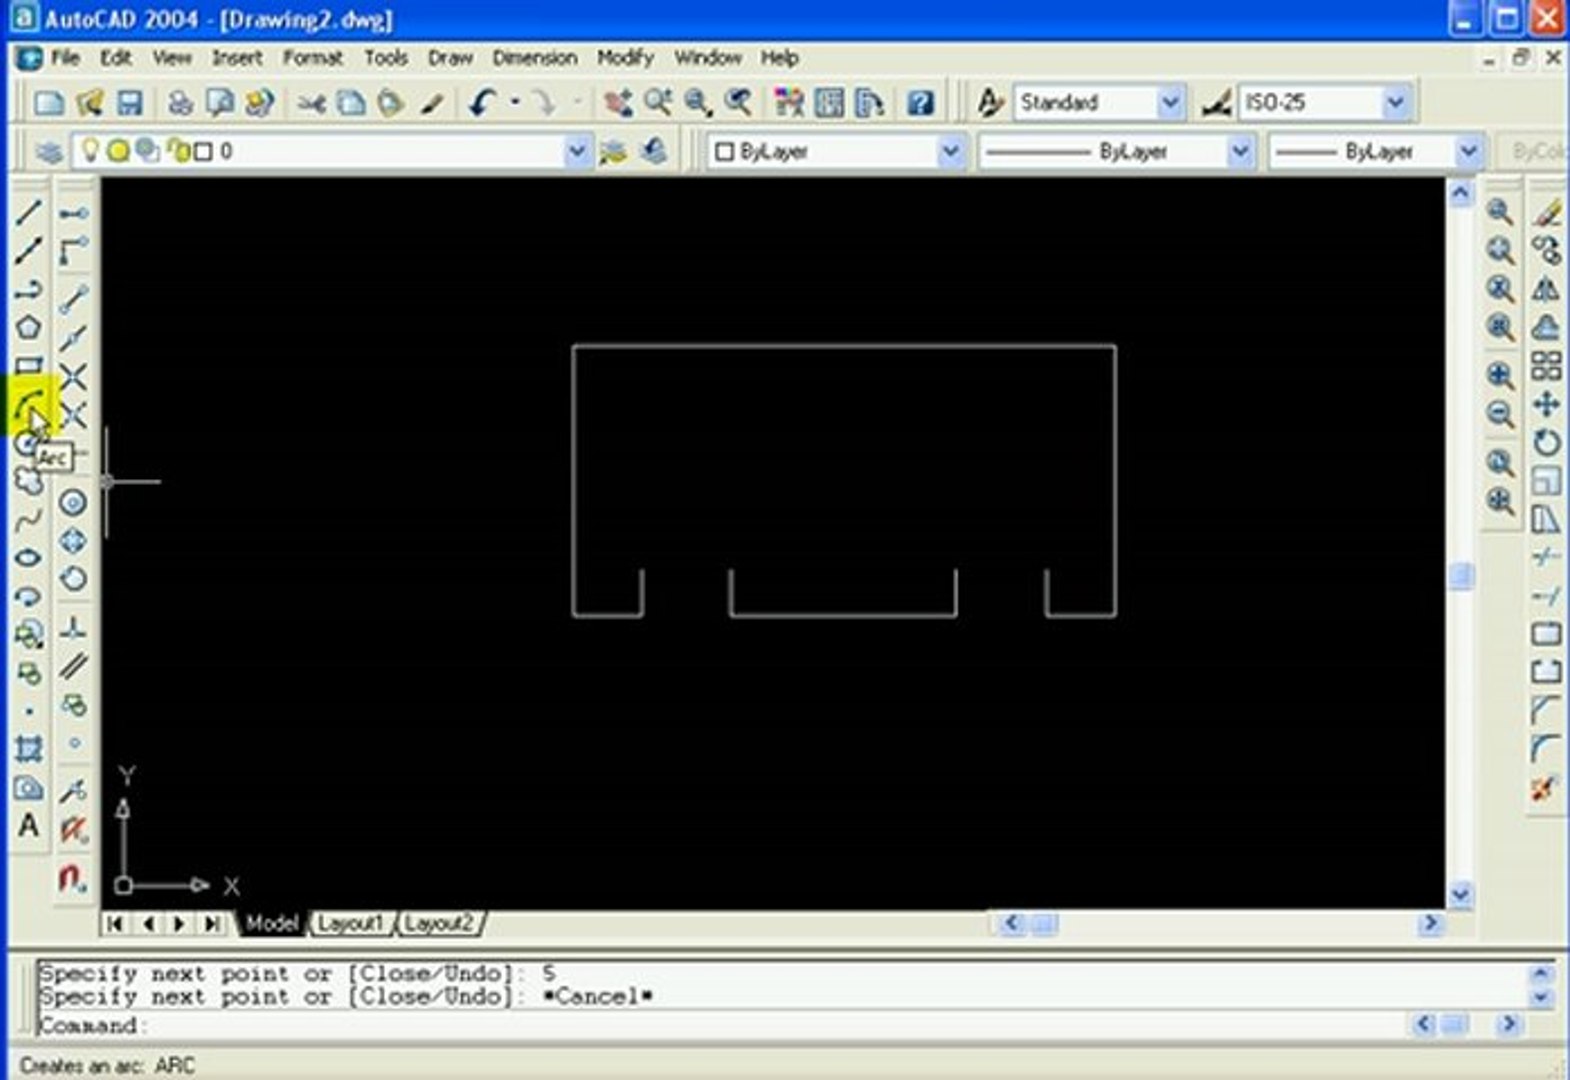The image size is (1570, 1080).
Task: Click the Save floppy disk icon
Action: pyautogui.click(x=130, y=102)
